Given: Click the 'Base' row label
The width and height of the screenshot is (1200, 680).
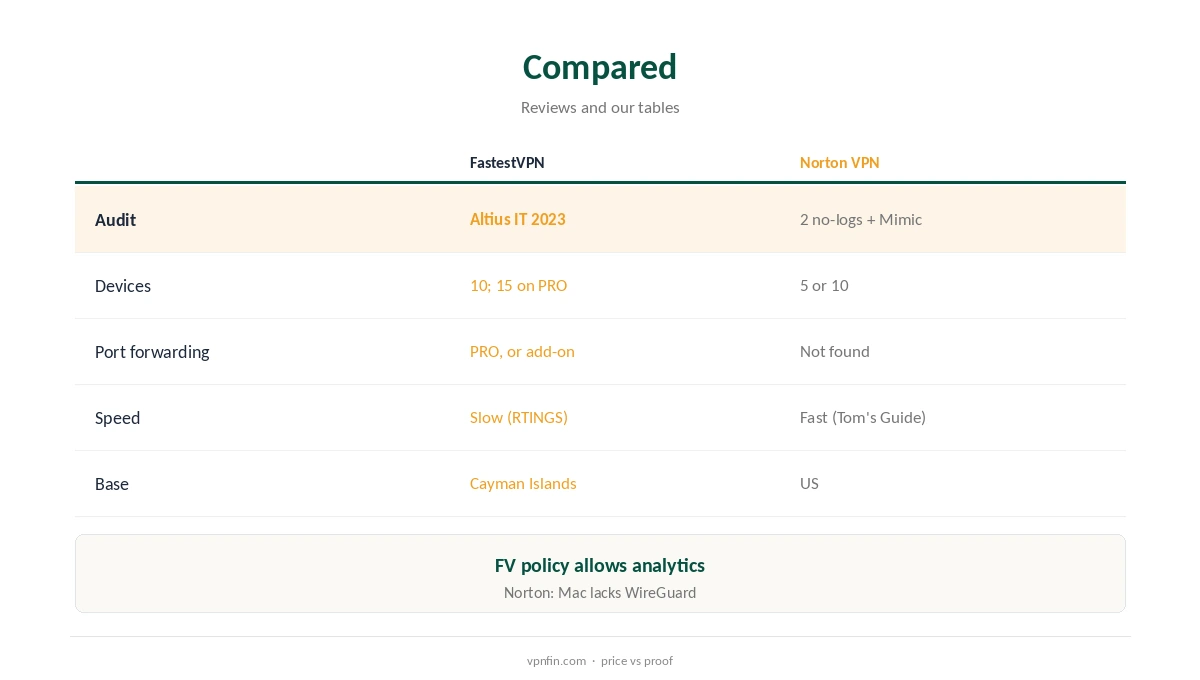Looking at the screenshot, I should pos(112,484).
